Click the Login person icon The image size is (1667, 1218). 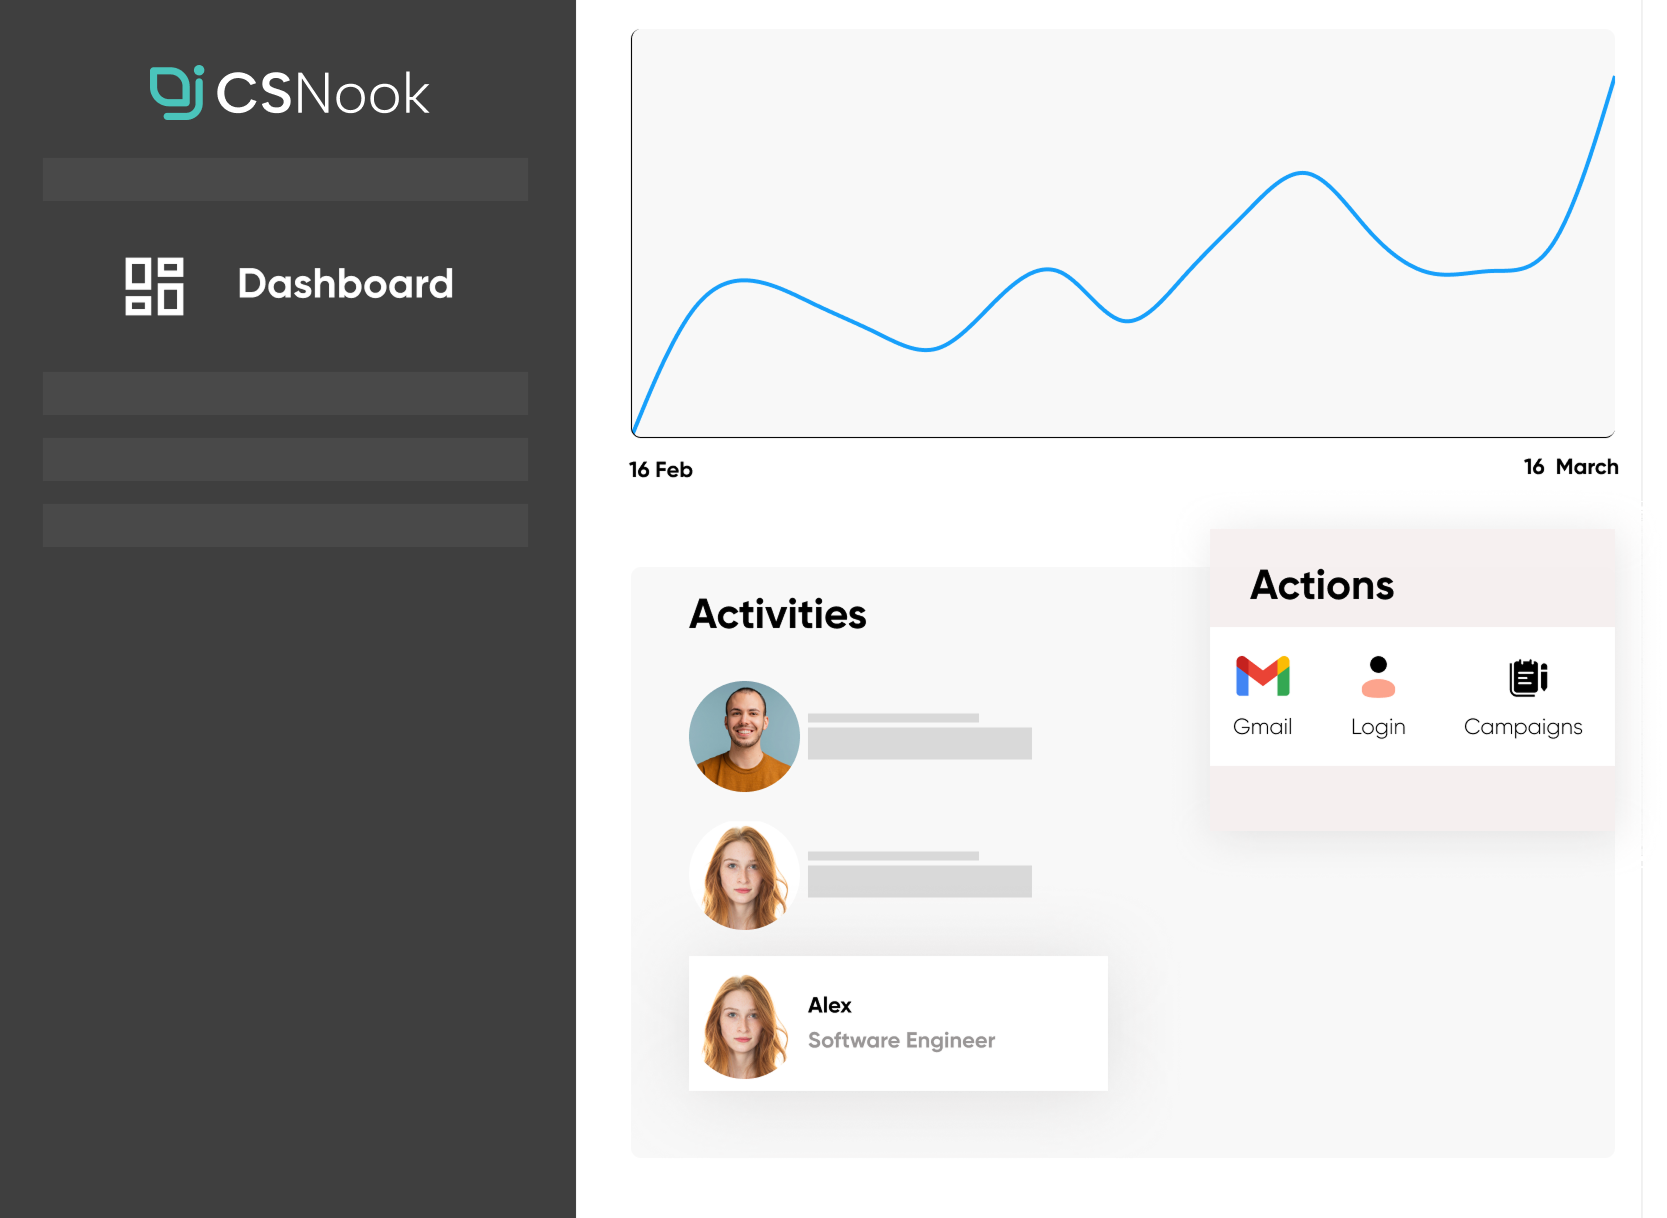coord(1377,677)
